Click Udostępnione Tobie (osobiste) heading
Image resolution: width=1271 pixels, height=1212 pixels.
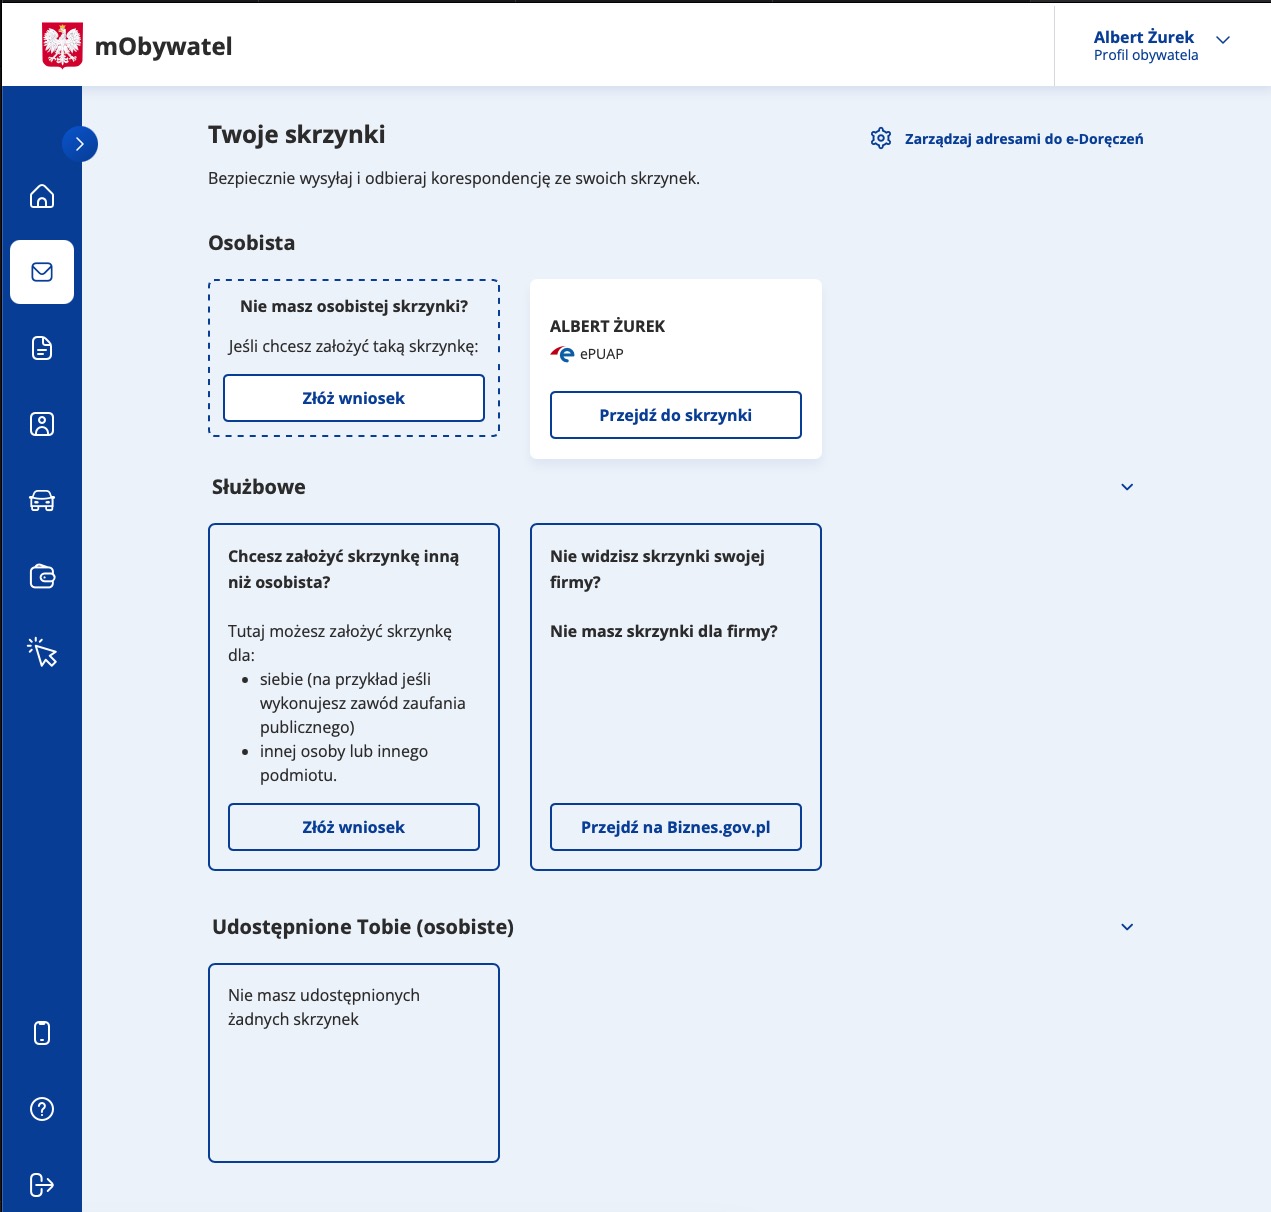coord(363,927)
